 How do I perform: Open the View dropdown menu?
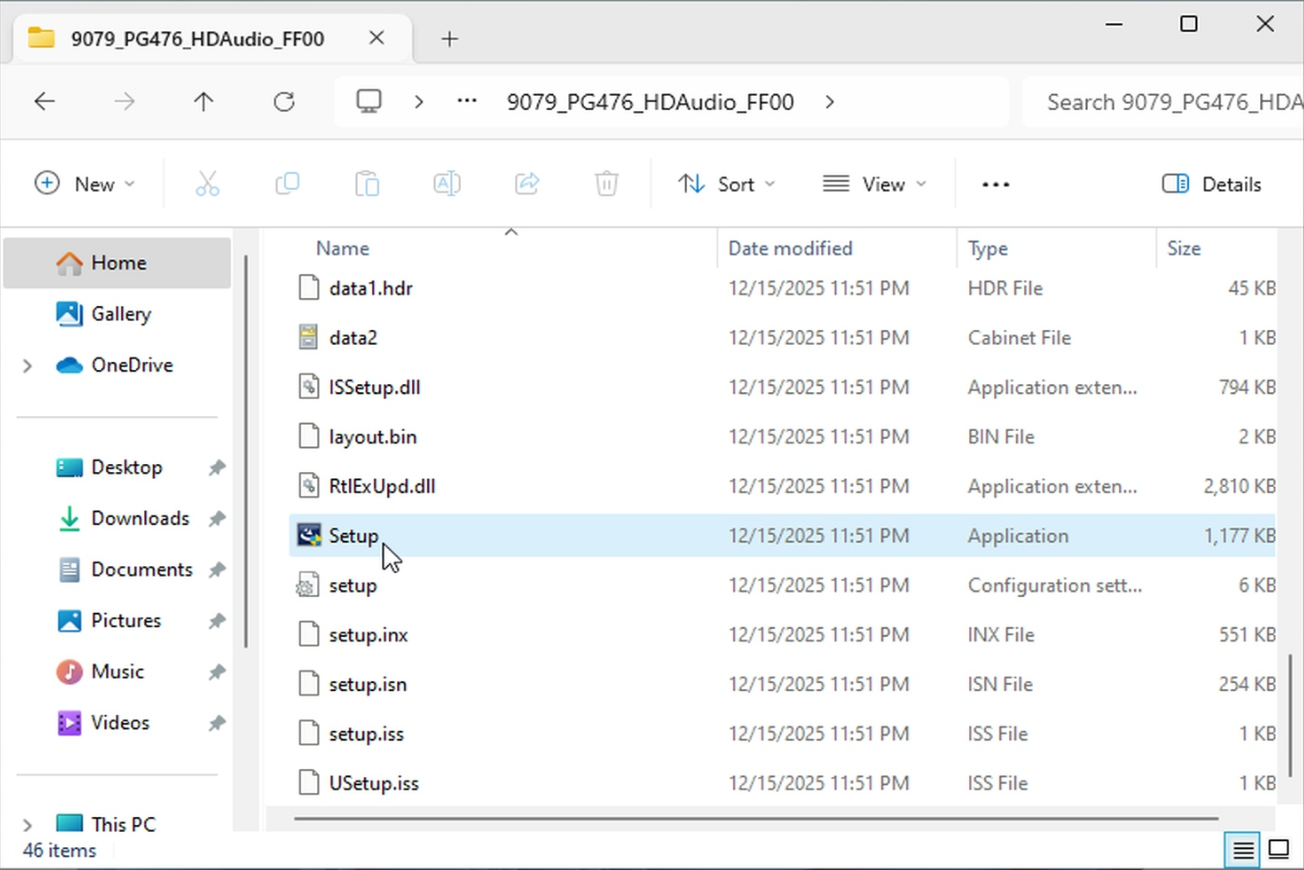coord(874,184)
